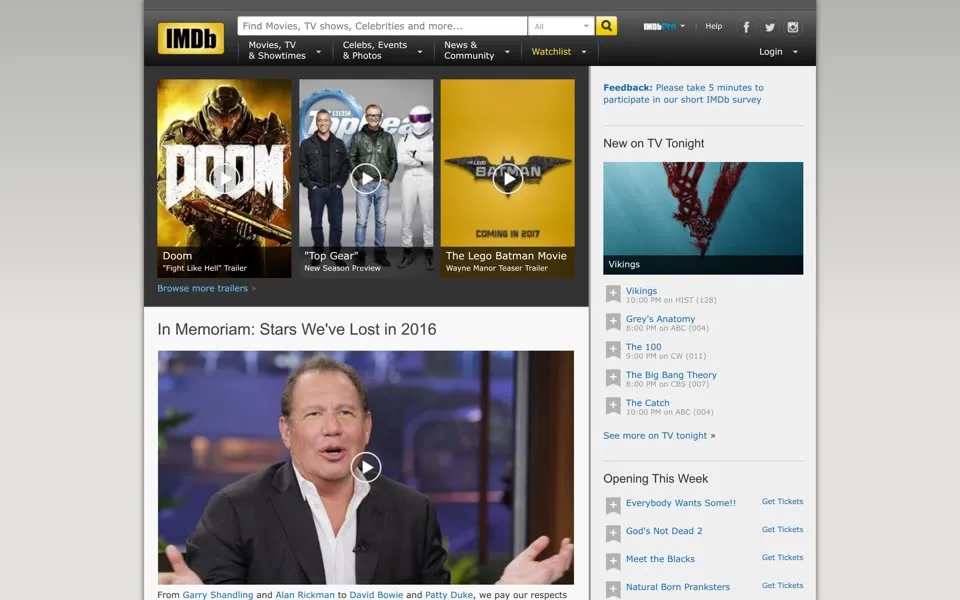
Task: Click the Doom "Fight Like Hell" Trailer caption
Action: [204, 268]
